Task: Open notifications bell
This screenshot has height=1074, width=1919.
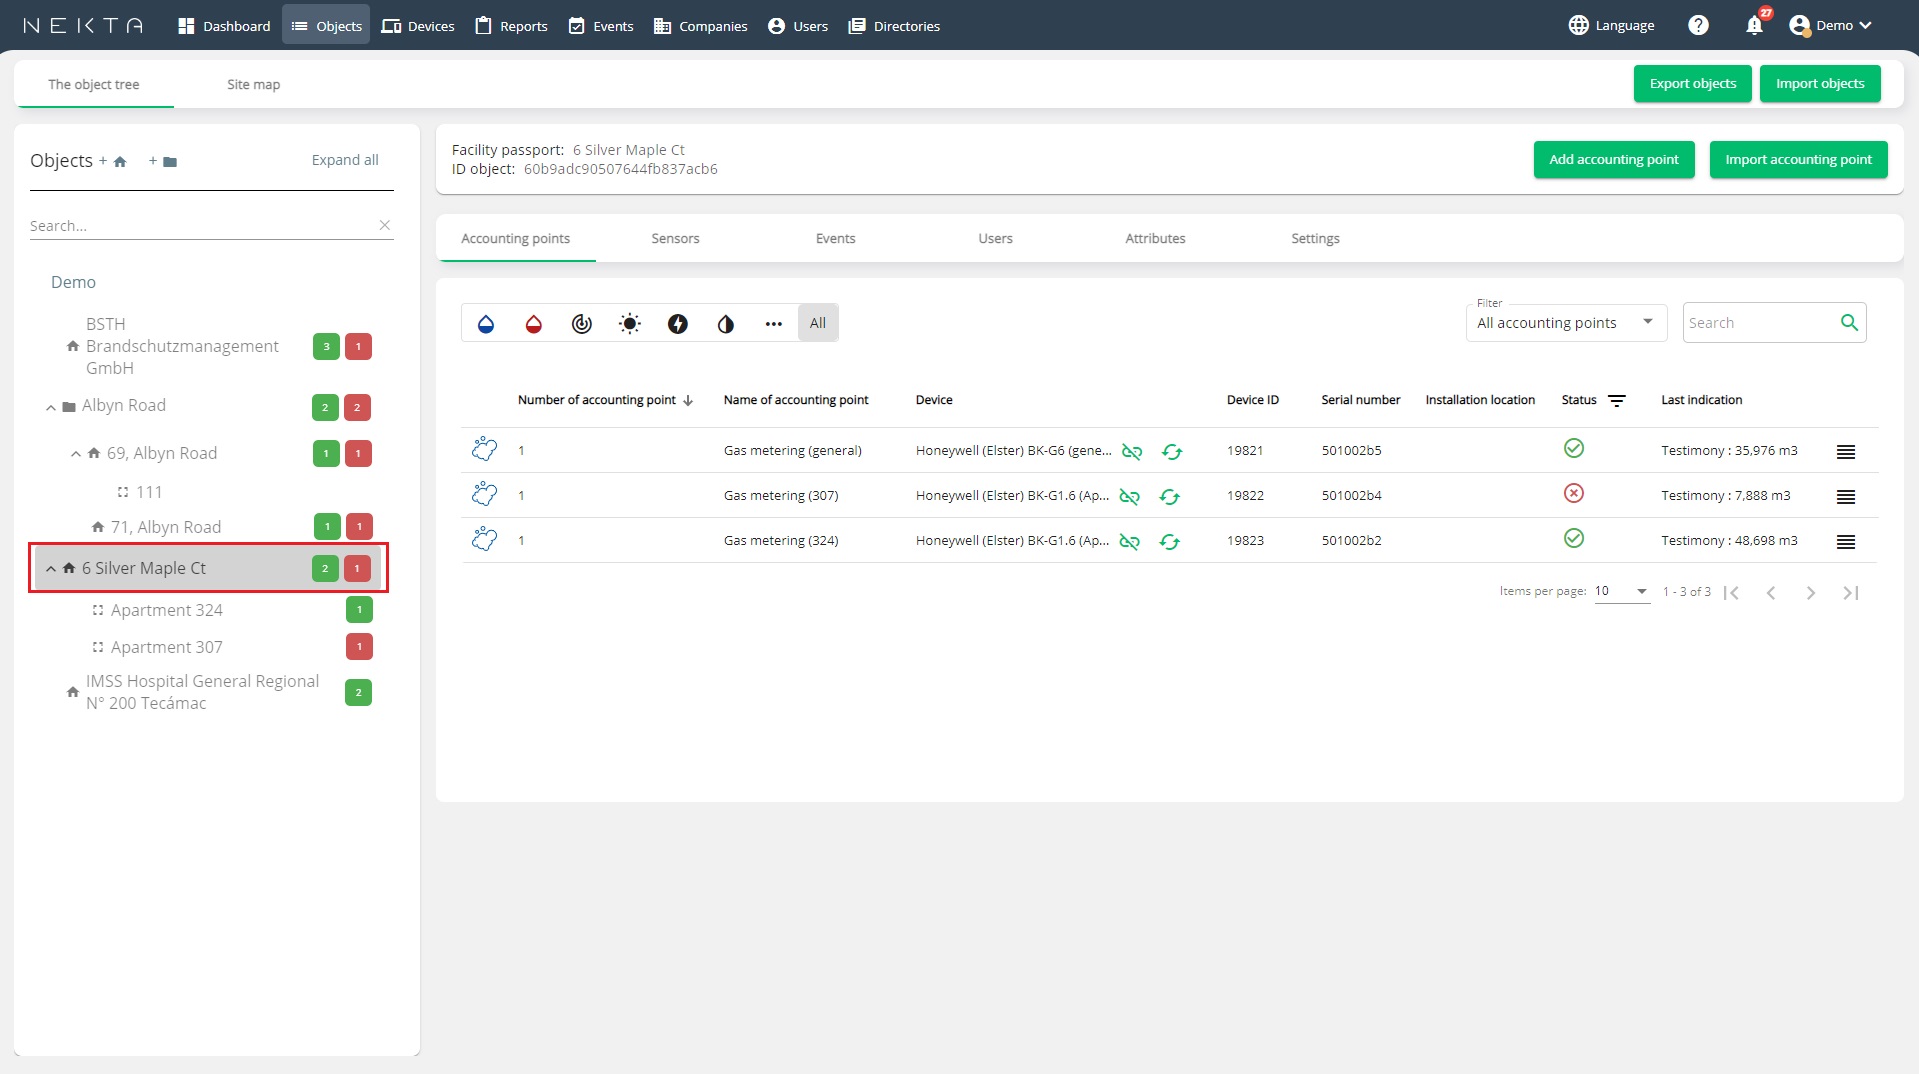Action: pos(1754,25)
